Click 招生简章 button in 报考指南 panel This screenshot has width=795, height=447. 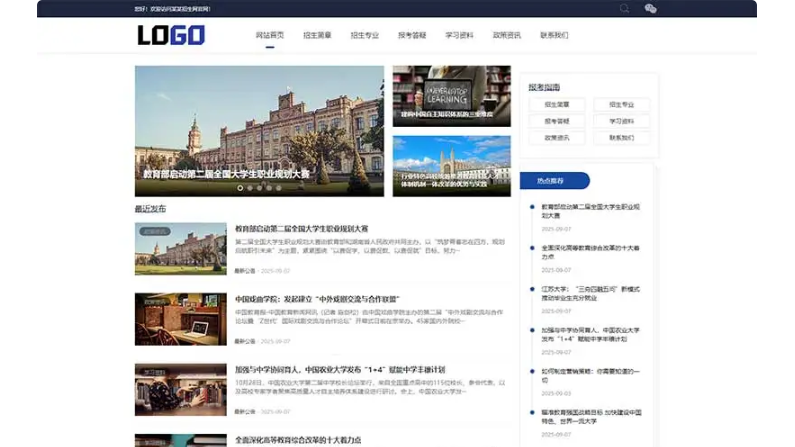coord(557,104)
